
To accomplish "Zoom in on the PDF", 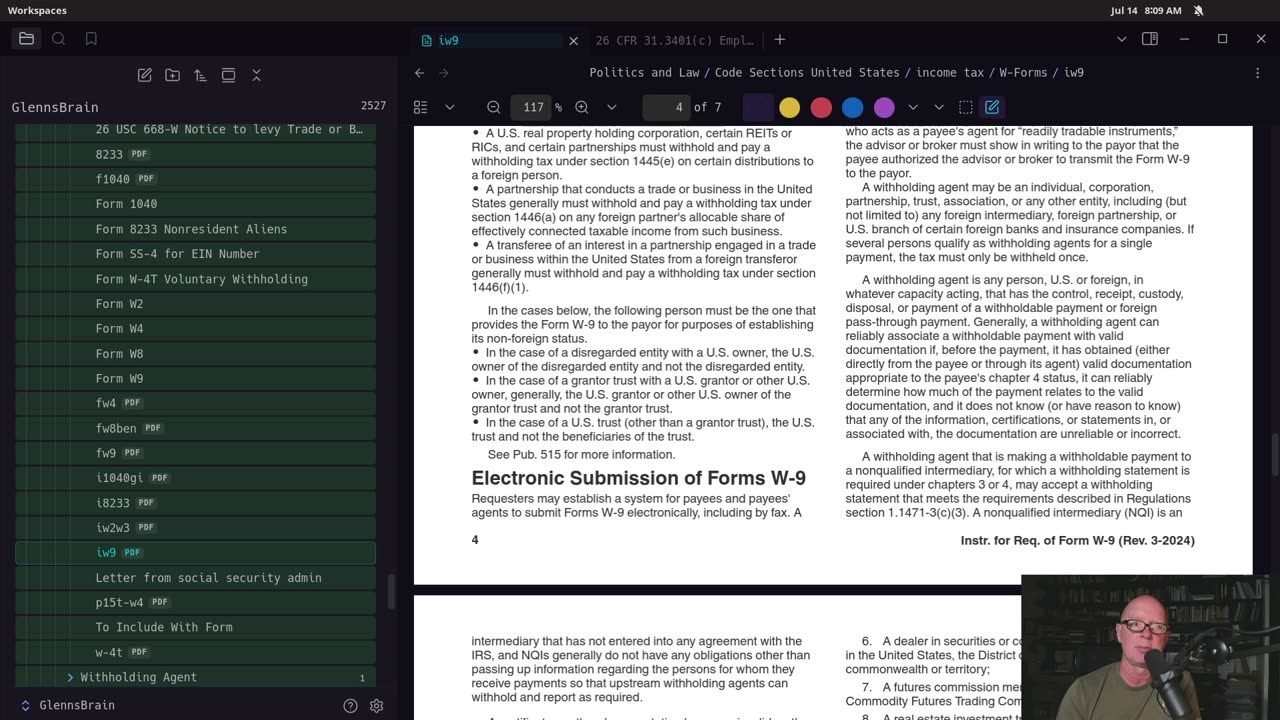I will 582,107.
